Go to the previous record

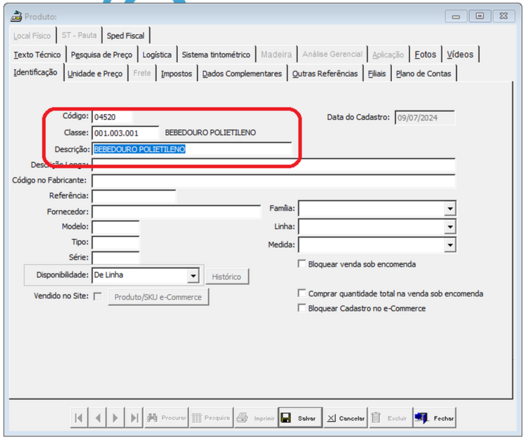[97, 417]
